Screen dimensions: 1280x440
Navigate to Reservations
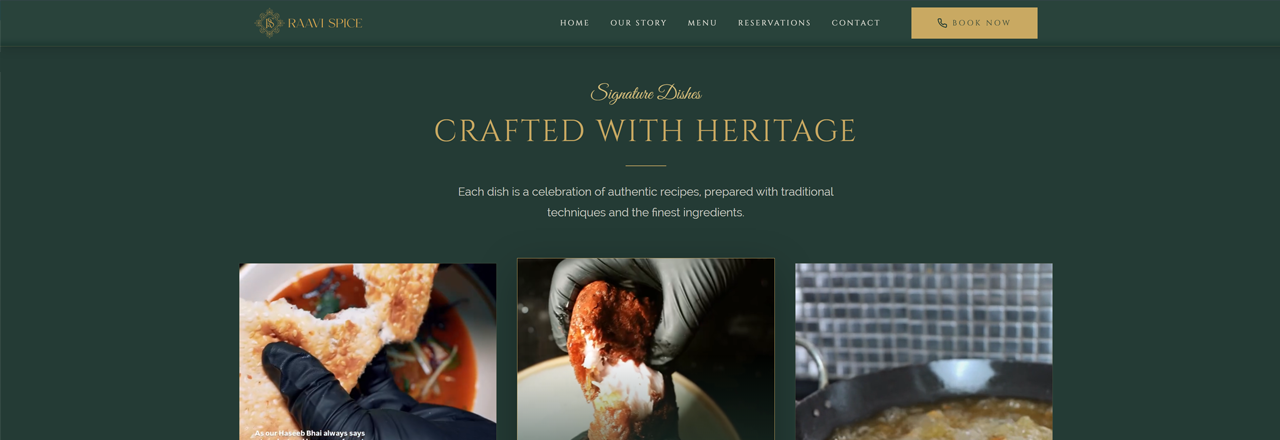775,23
